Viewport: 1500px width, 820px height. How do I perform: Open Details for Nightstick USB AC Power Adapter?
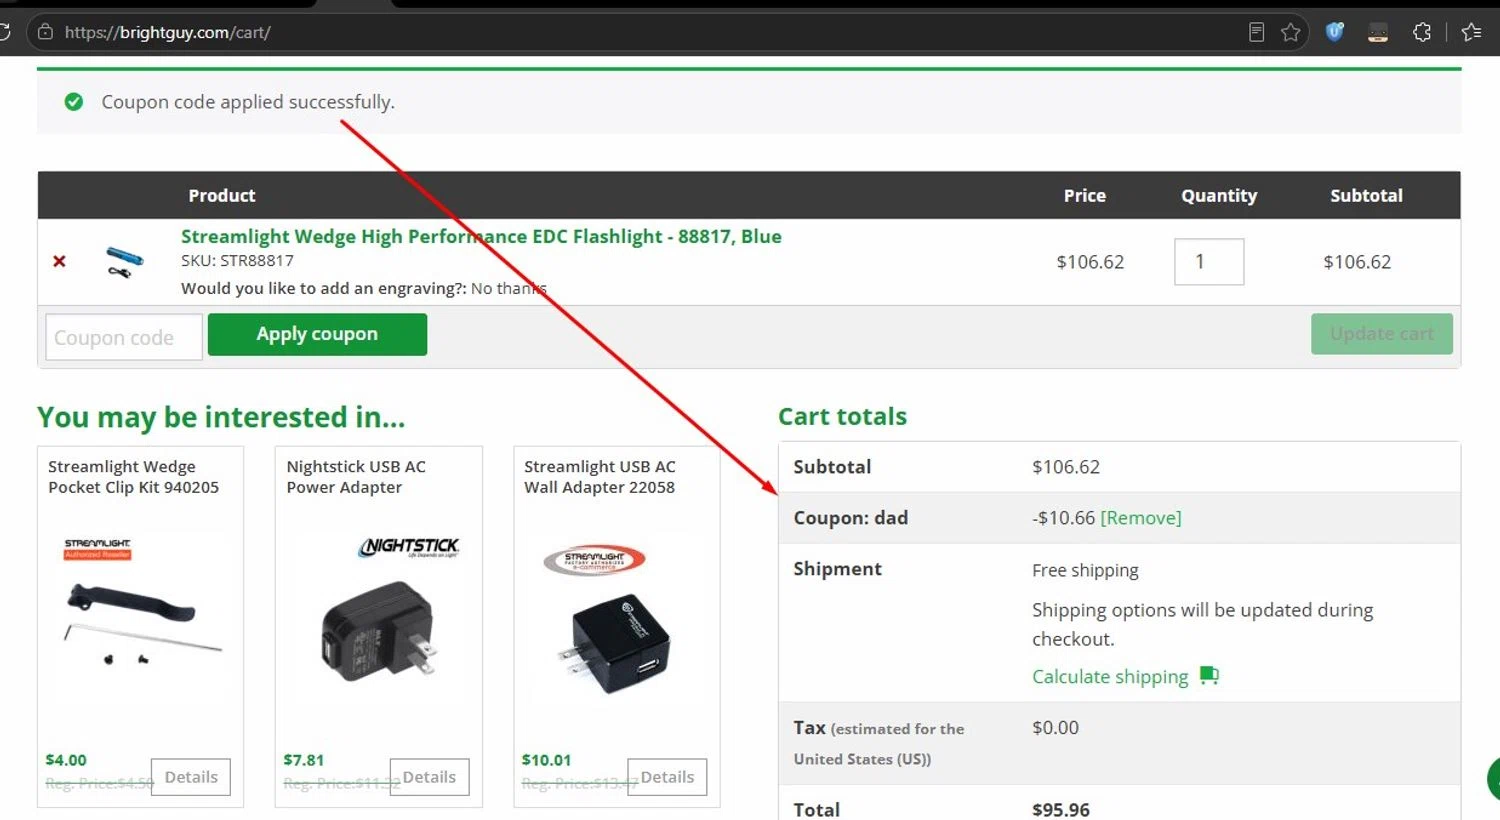pyautogui.click(x=429, y=777)
